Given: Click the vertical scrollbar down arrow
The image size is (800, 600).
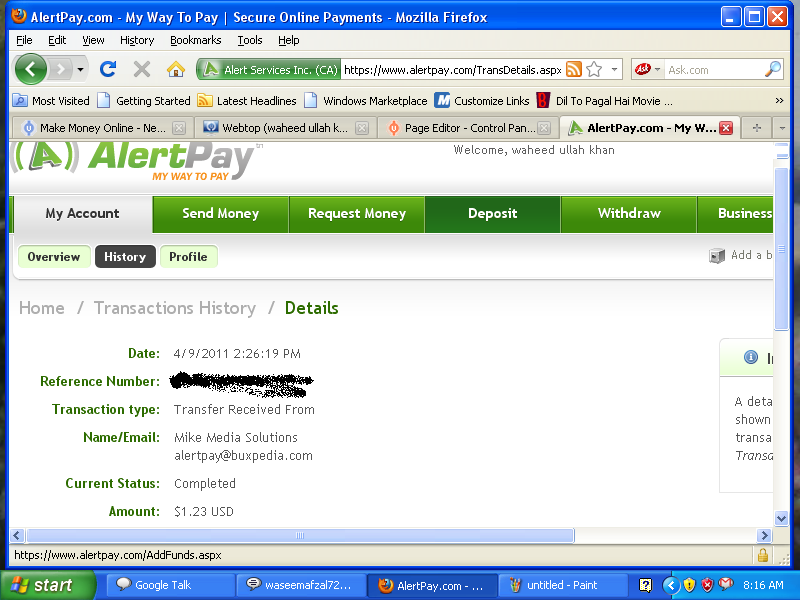Looking at the screenshot, I should tap(781, 518).
